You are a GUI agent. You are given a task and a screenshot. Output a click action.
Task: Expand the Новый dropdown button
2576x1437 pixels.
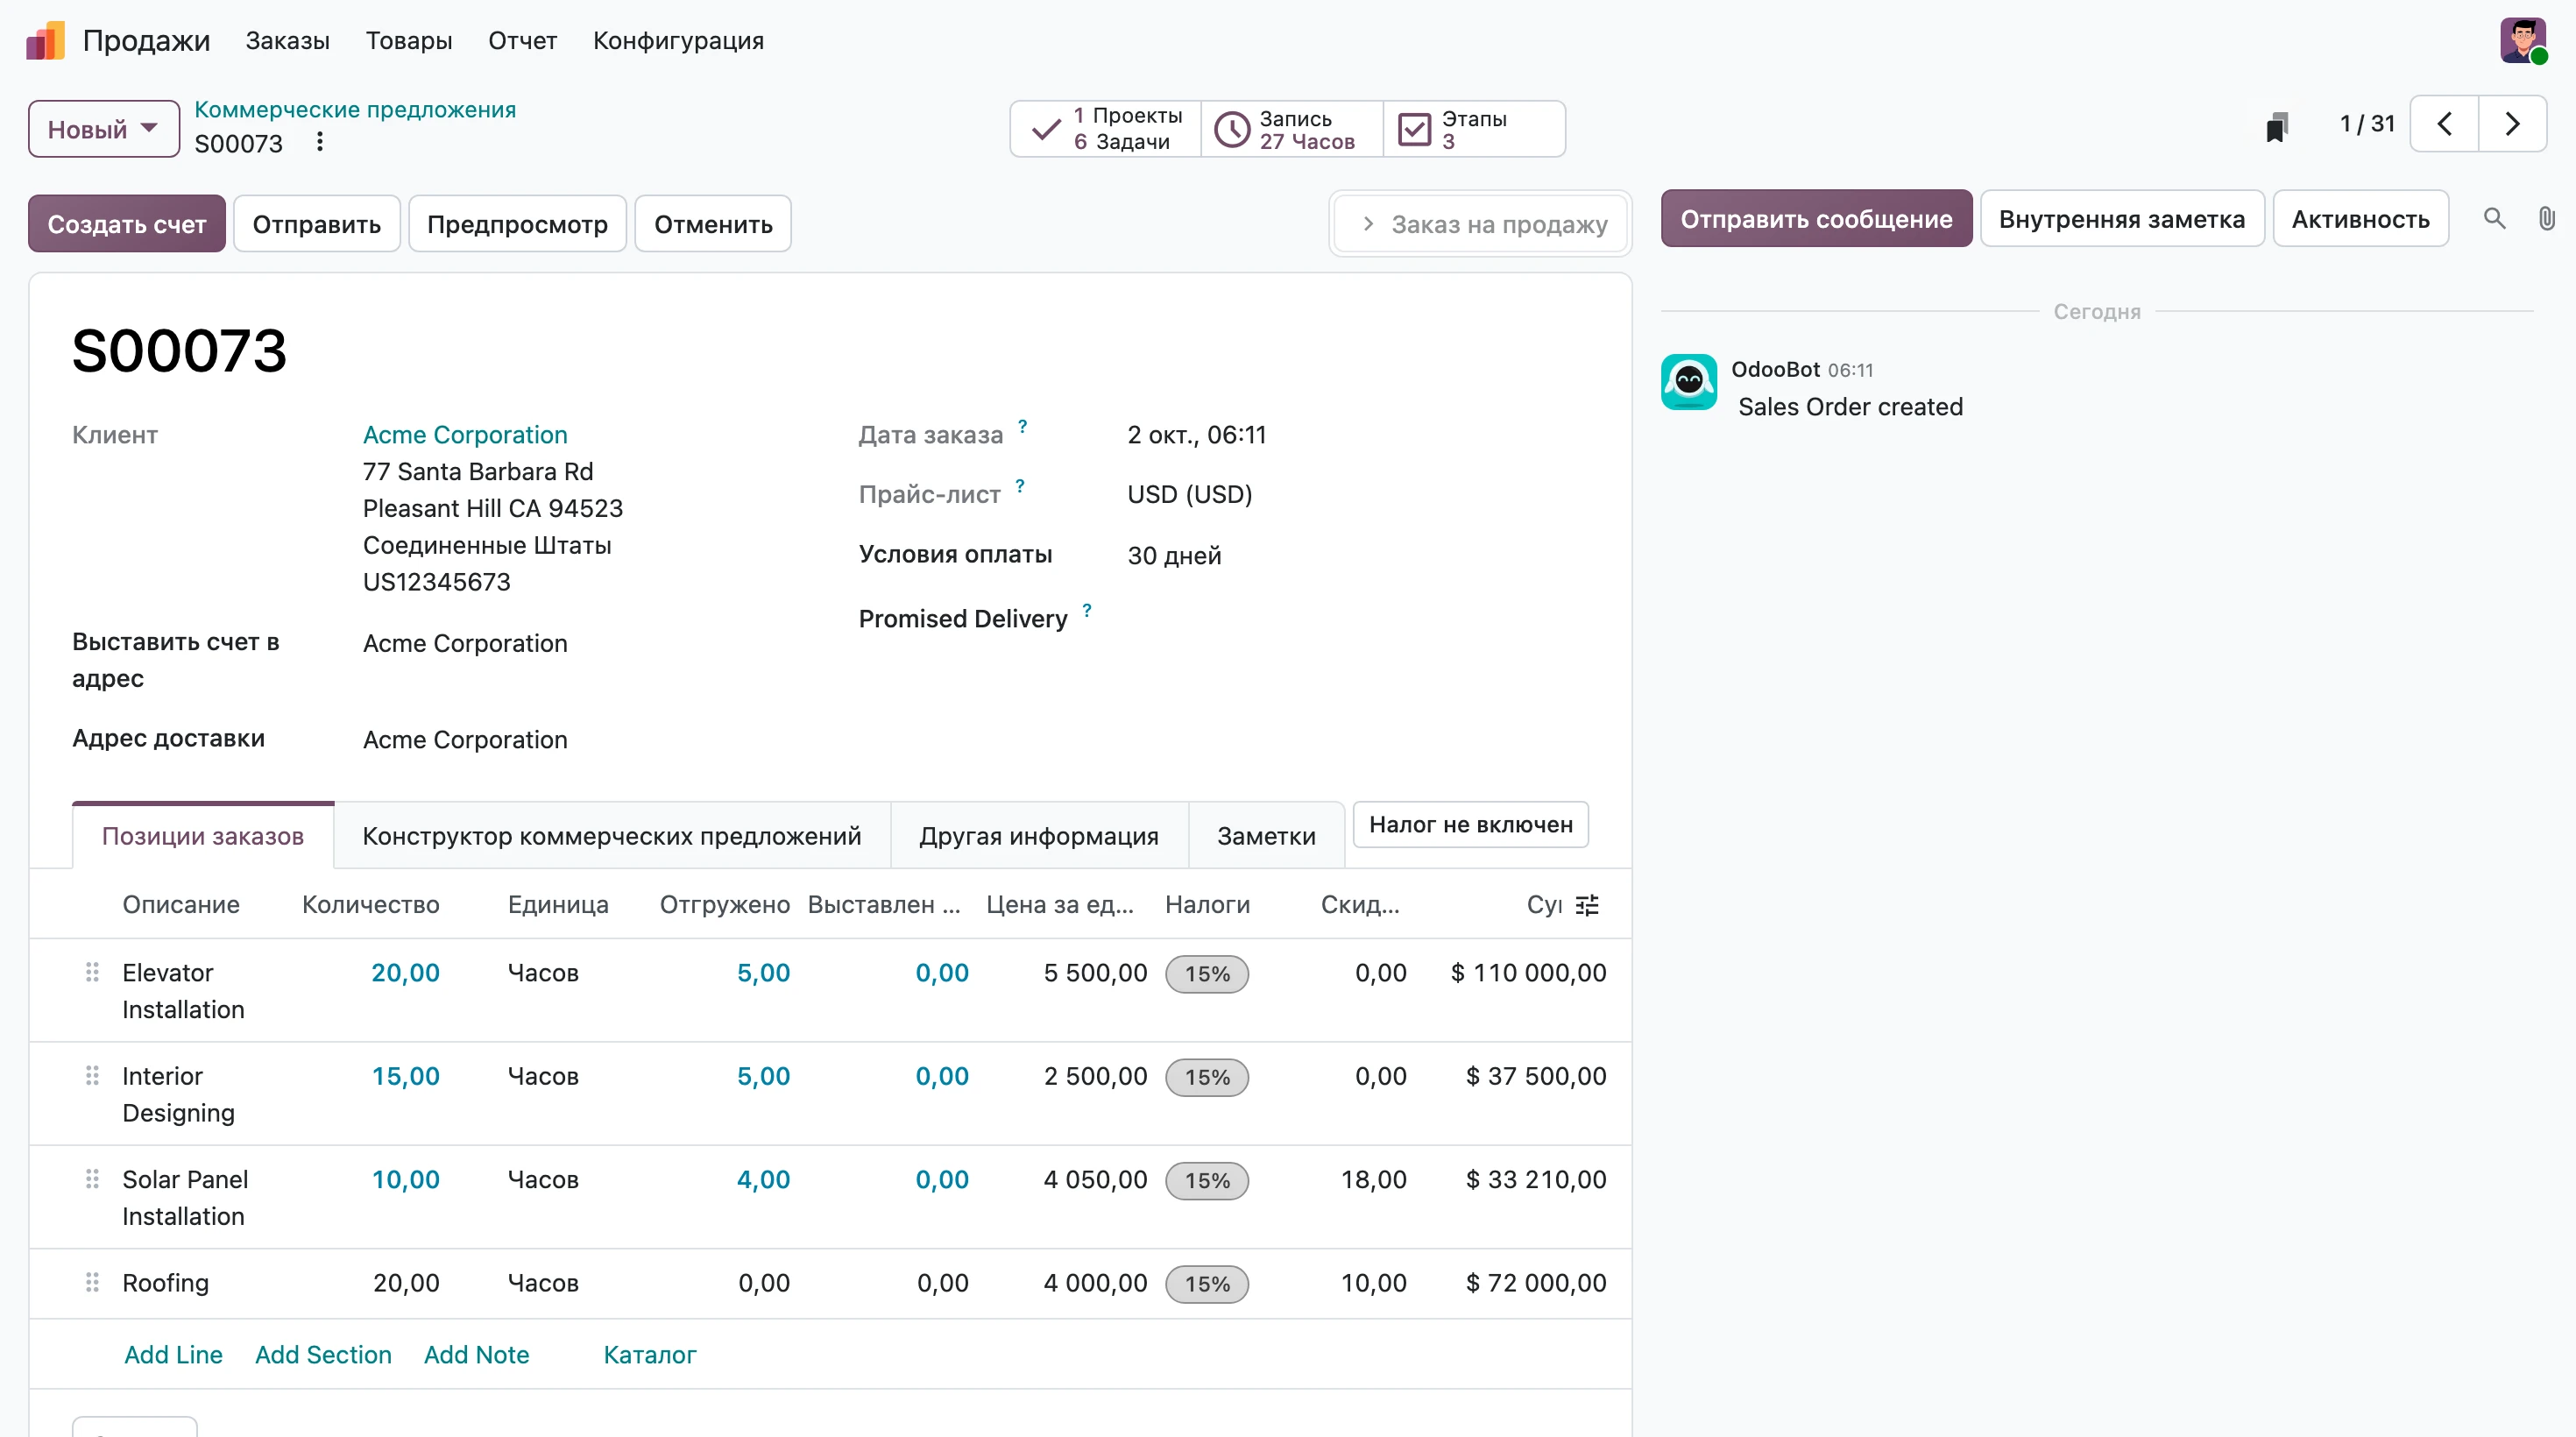(103, 129)
